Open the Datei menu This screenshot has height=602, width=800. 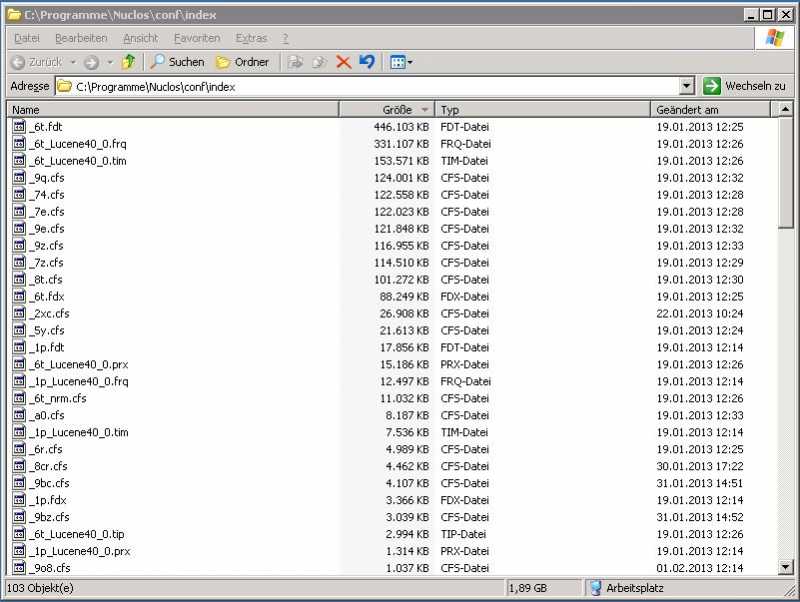tap(27, 38)
